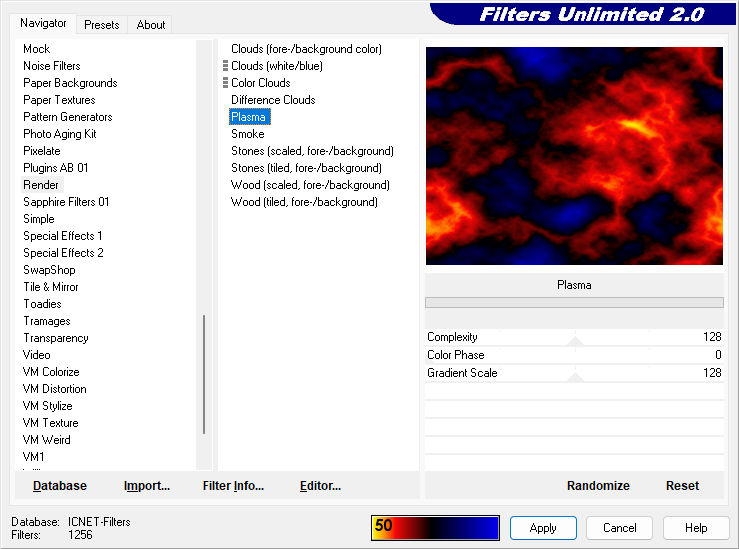739x549 pixels.
Task: Select the Video category
Action: (x=36, y=355)
